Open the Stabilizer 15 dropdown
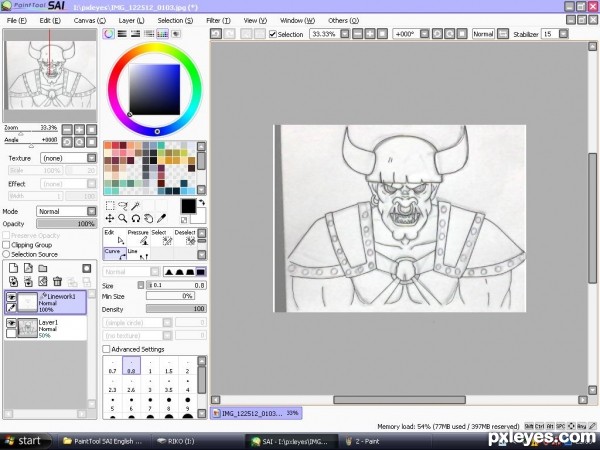Screen dimensions: 600x450 (563, 34)
